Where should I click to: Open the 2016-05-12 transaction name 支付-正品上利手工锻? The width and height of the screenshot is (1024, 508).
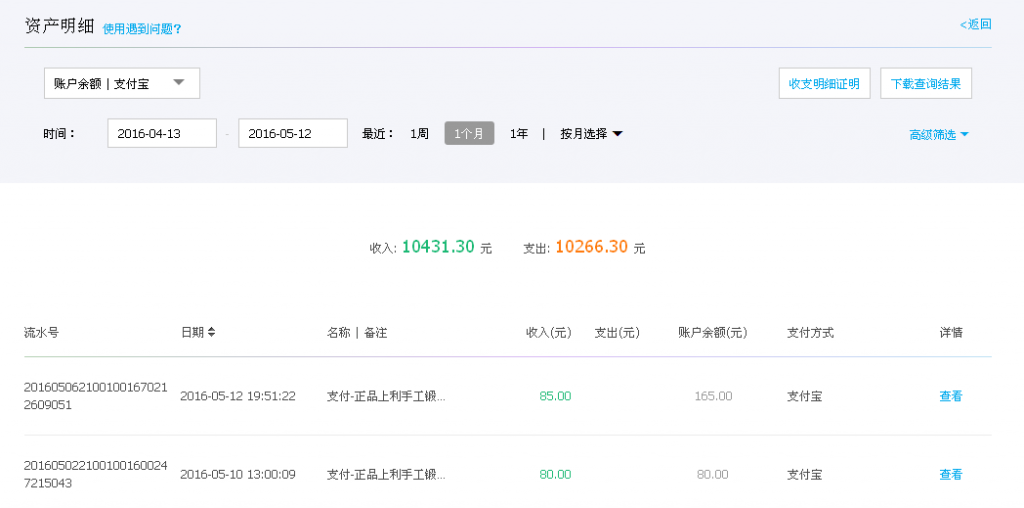pyautogui.click(x=386, y=396)
